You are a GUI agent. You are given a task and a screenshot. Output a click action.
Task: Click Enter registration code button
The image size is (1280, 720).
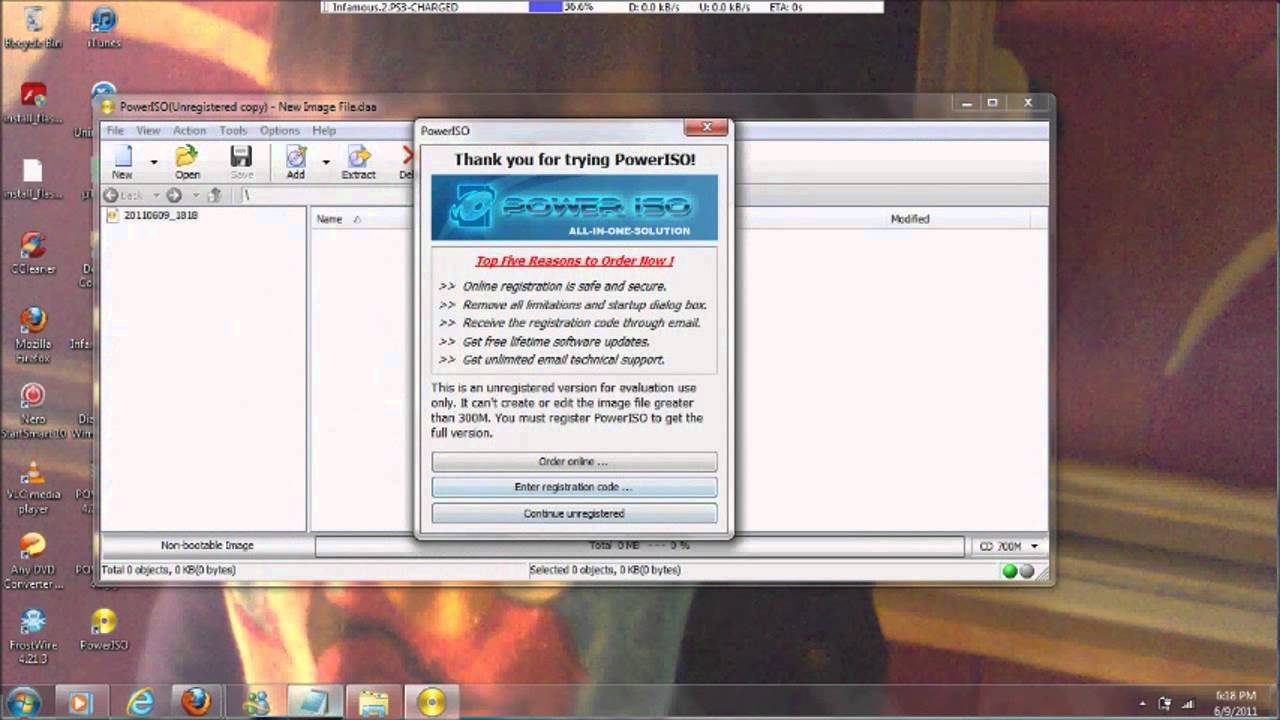(574, 487)
